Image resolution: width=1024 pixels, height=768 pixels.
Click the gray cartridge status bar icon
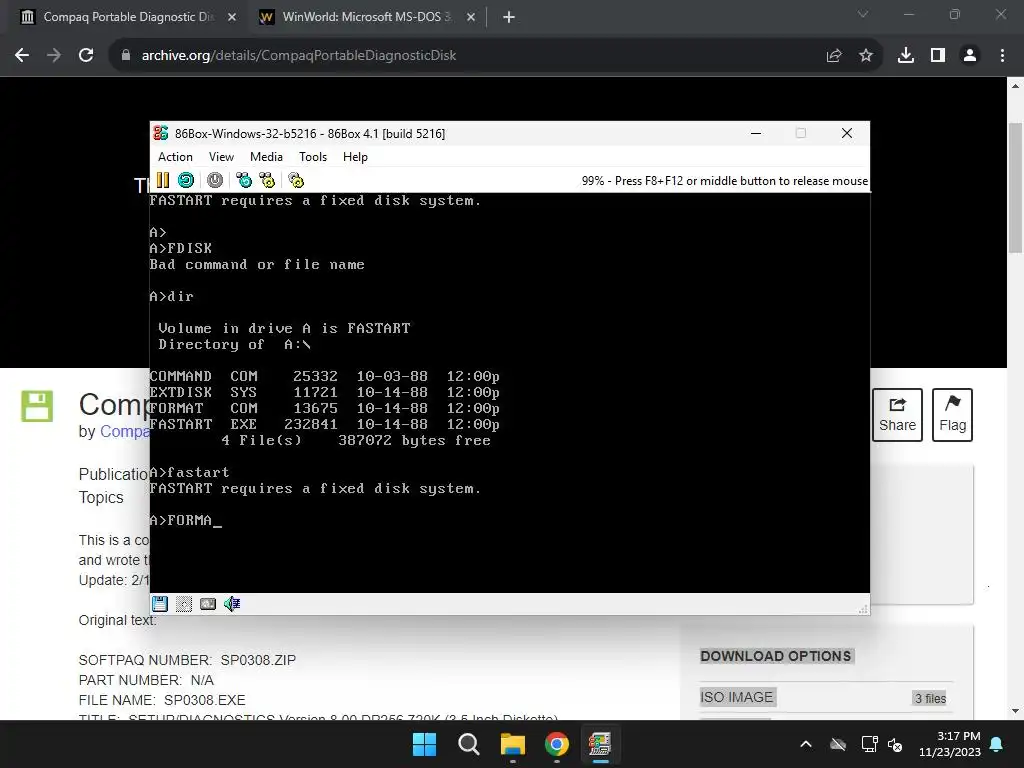(208, 604)
